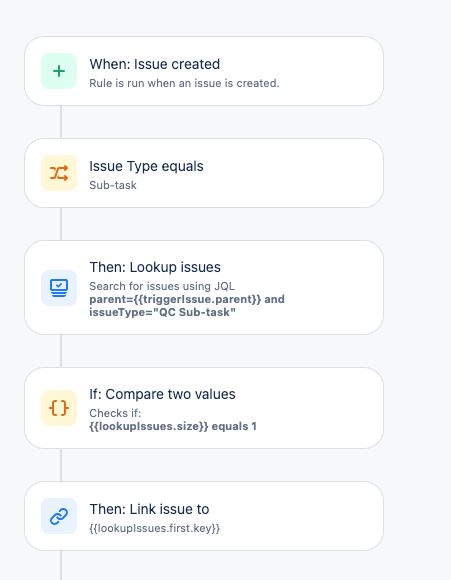Open the 'Then: Link issue to' title
Viewport: 451px width, 580px height.
[149, 509]
